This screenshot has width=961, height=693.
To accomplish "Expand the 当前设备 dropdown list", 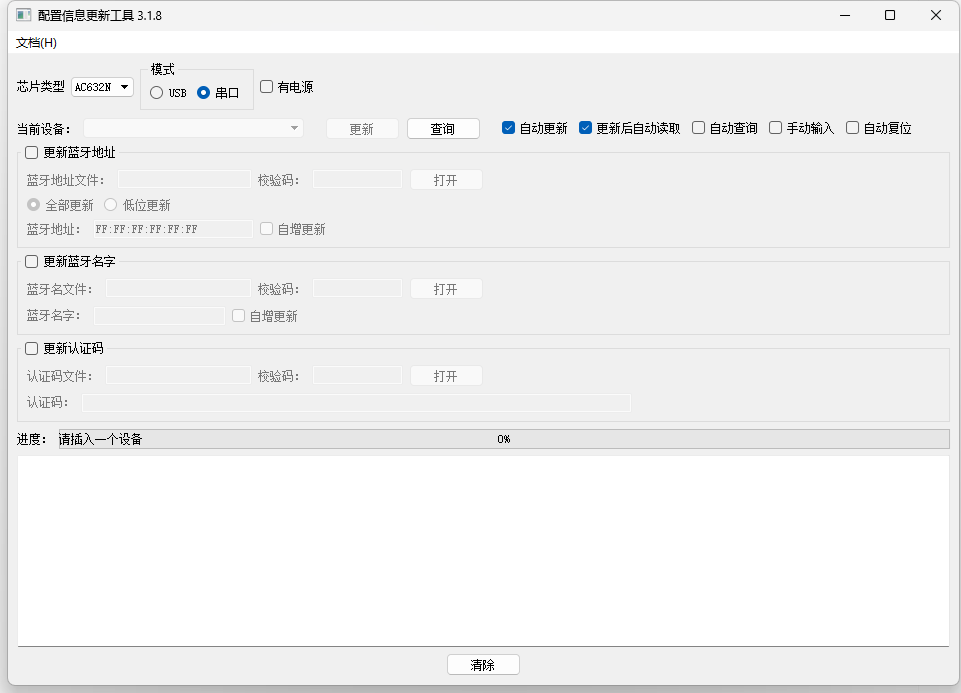I will click(x=194, y=128).
